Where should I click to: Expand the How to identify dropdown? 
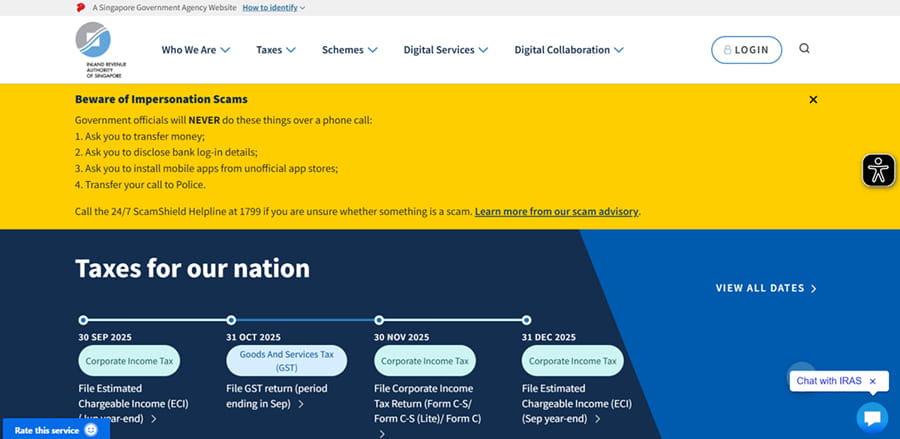(273, 7)
